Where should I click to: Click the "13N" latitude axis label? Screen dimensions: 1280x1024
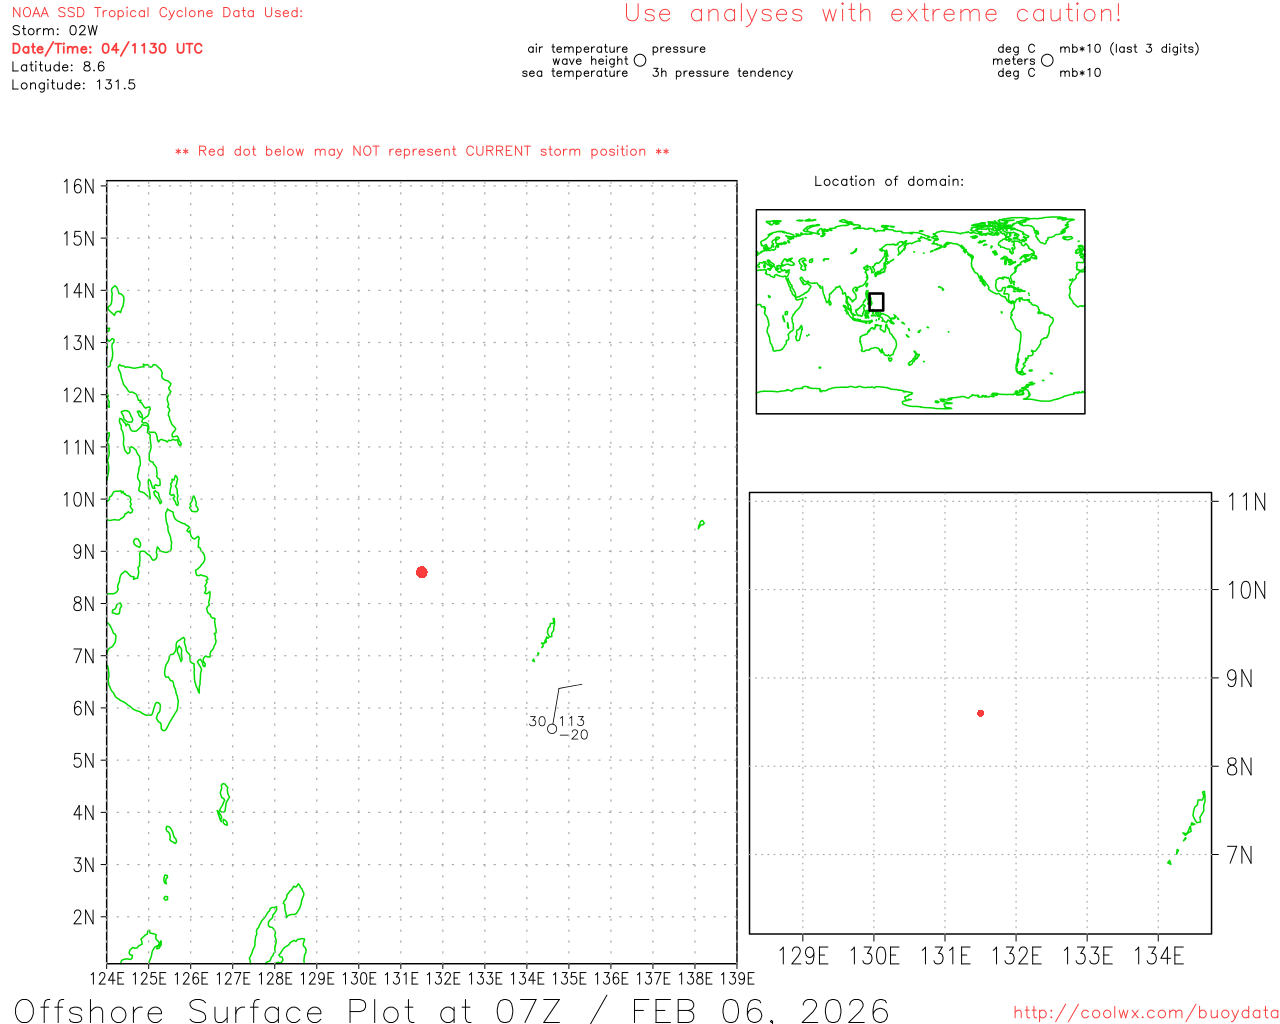(x=79, y=343)
